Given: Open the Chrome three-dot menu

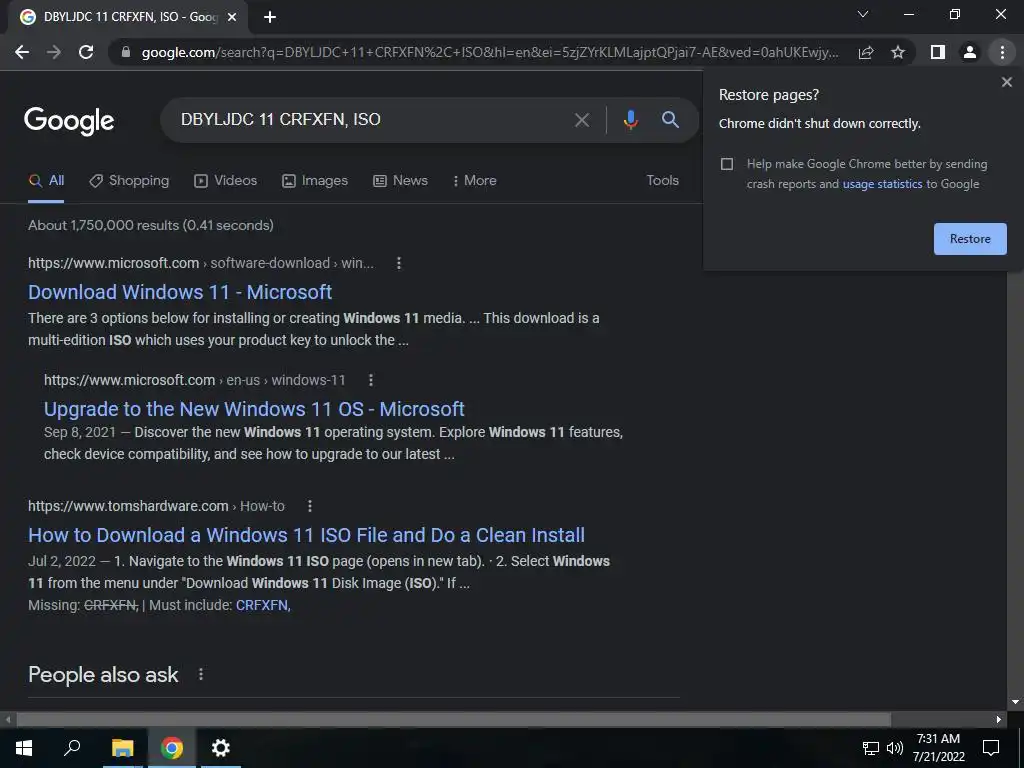Looking at the screenshot, I should 1002,52.
